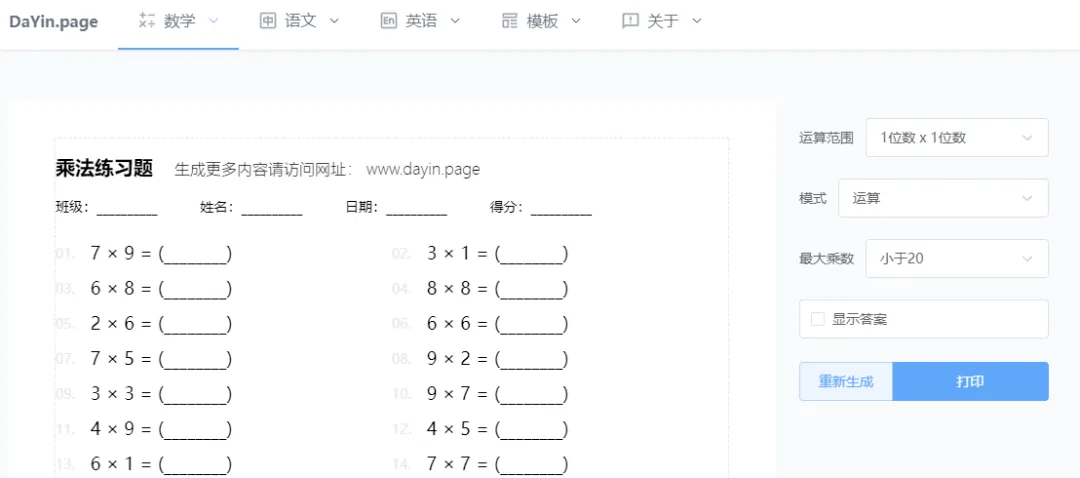The image size is (1080, 478).
Task: Click the DaYin.page logo
Action: [x=54, y=21]
